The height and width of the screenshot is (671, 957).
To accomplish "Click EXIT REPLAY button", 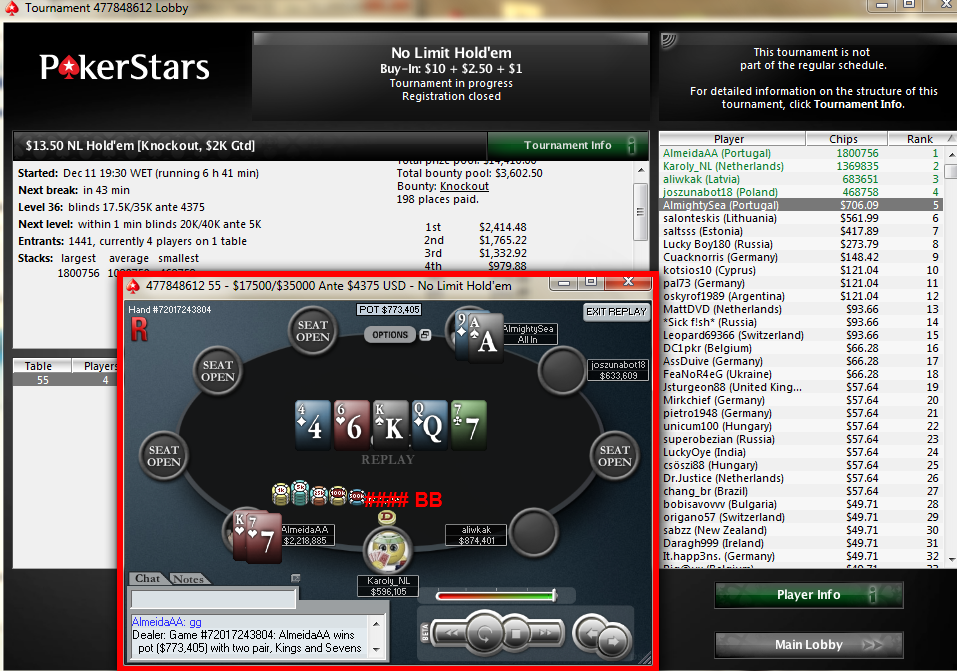I will [616, 311].
